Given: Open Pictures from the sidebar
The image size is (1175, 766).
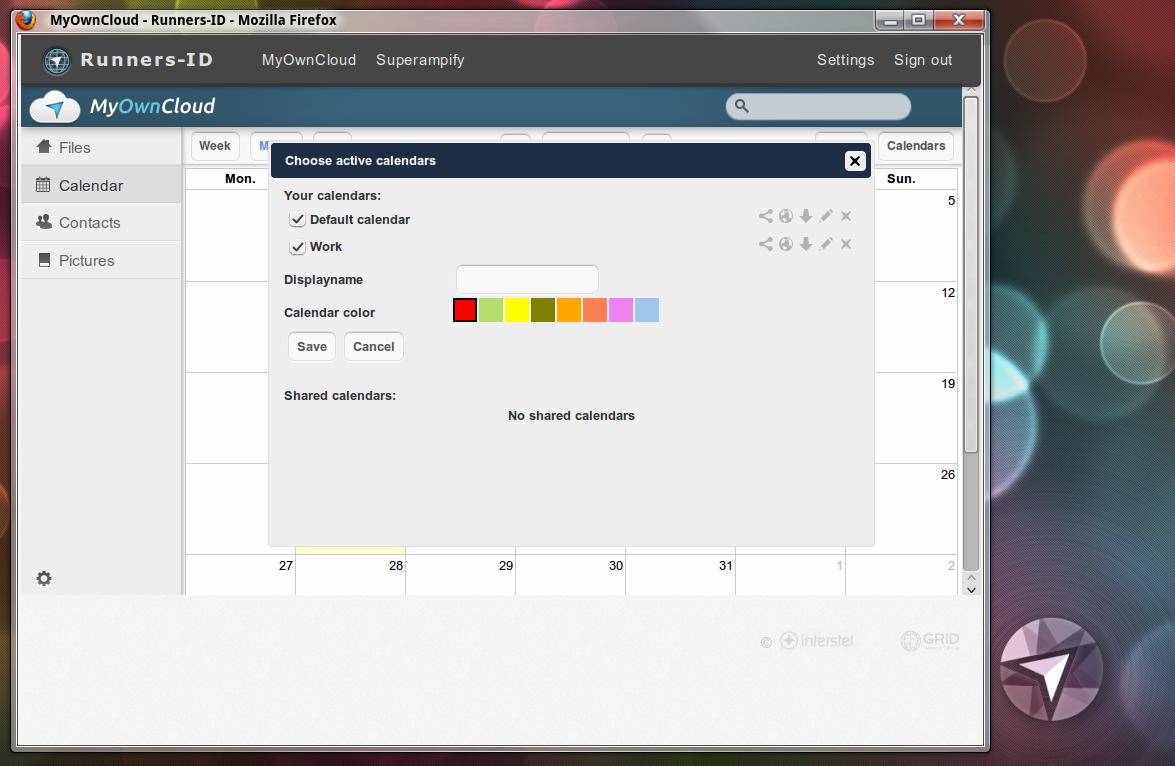Looking at the screenshot, I should pos(101,261).
